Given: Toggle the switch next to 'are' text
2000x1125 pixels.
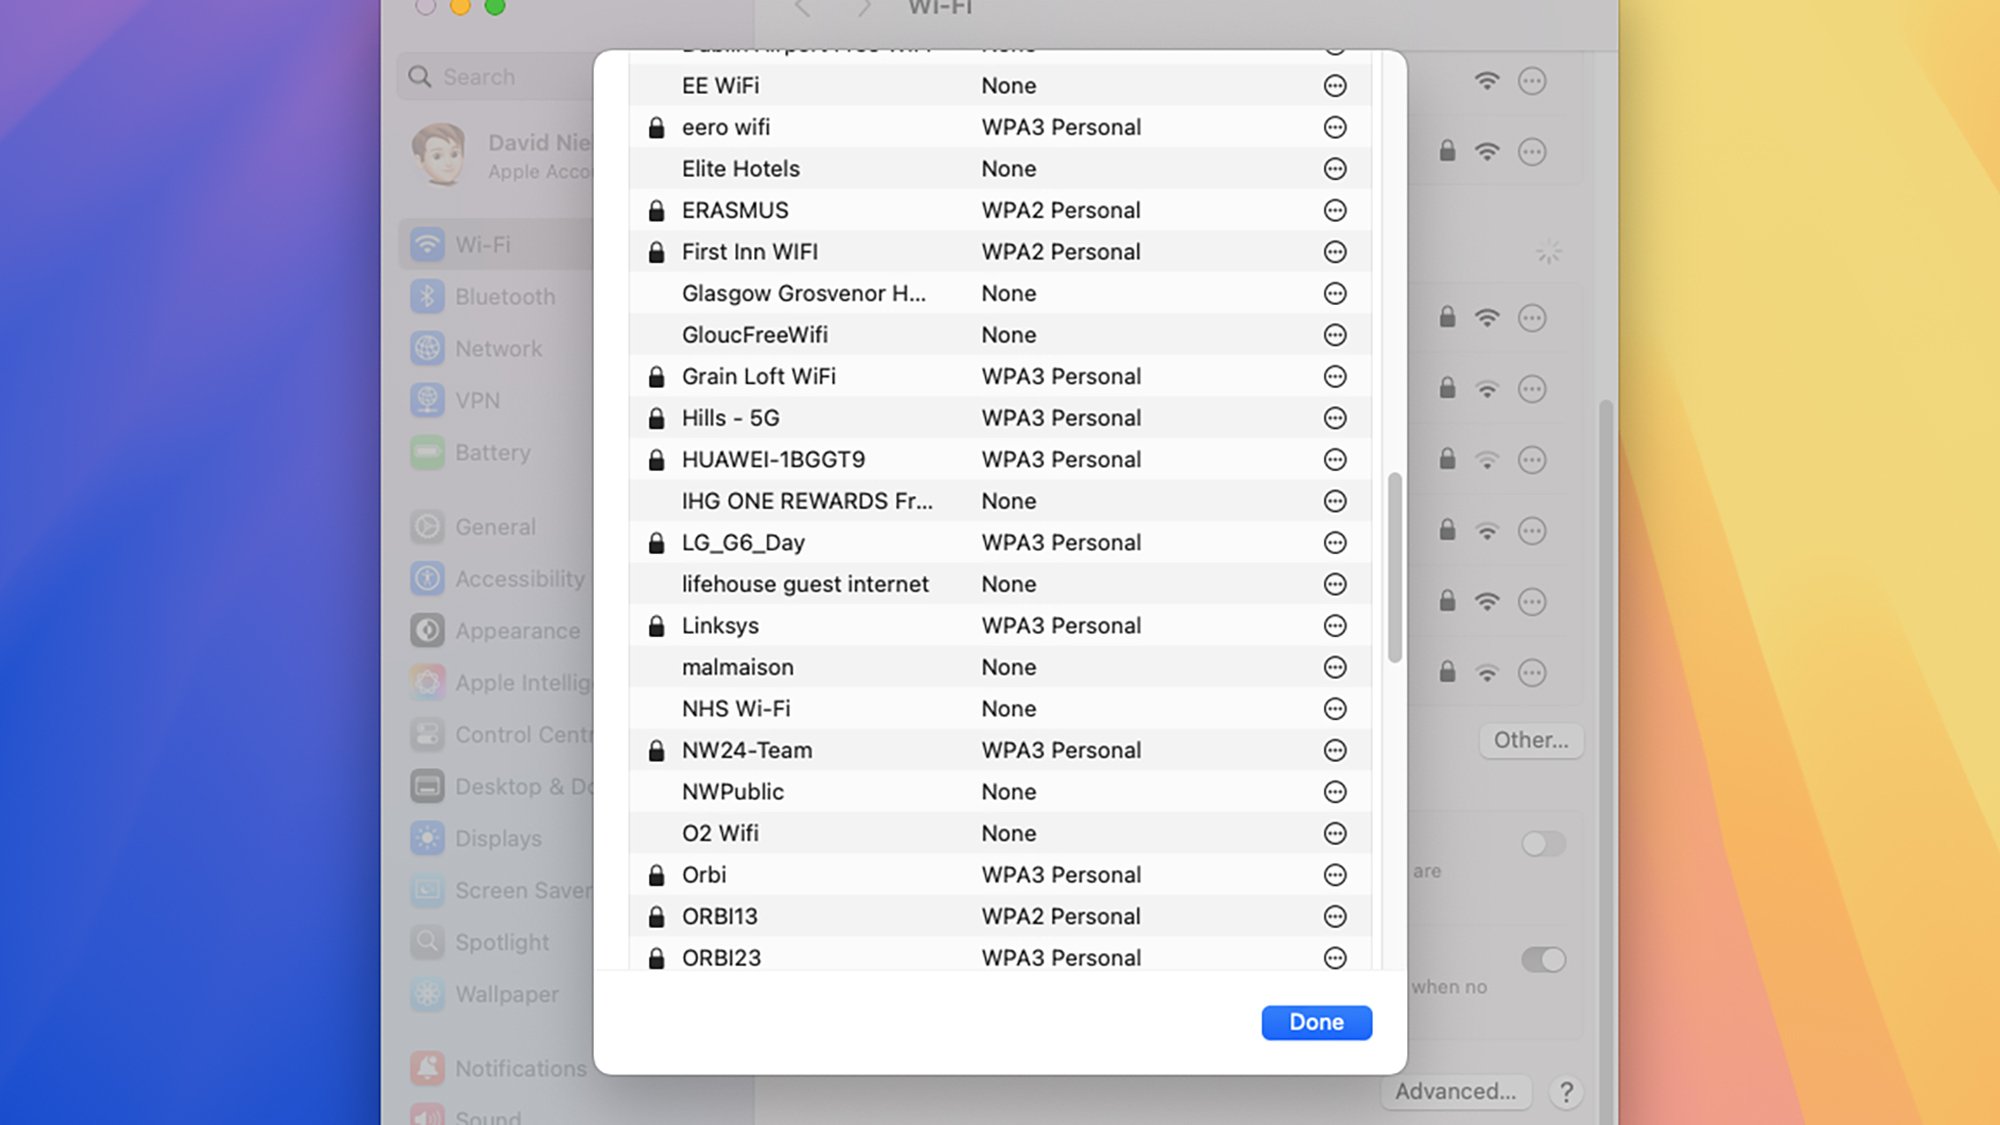Looking at the screenshot, I should [1543, 844].
